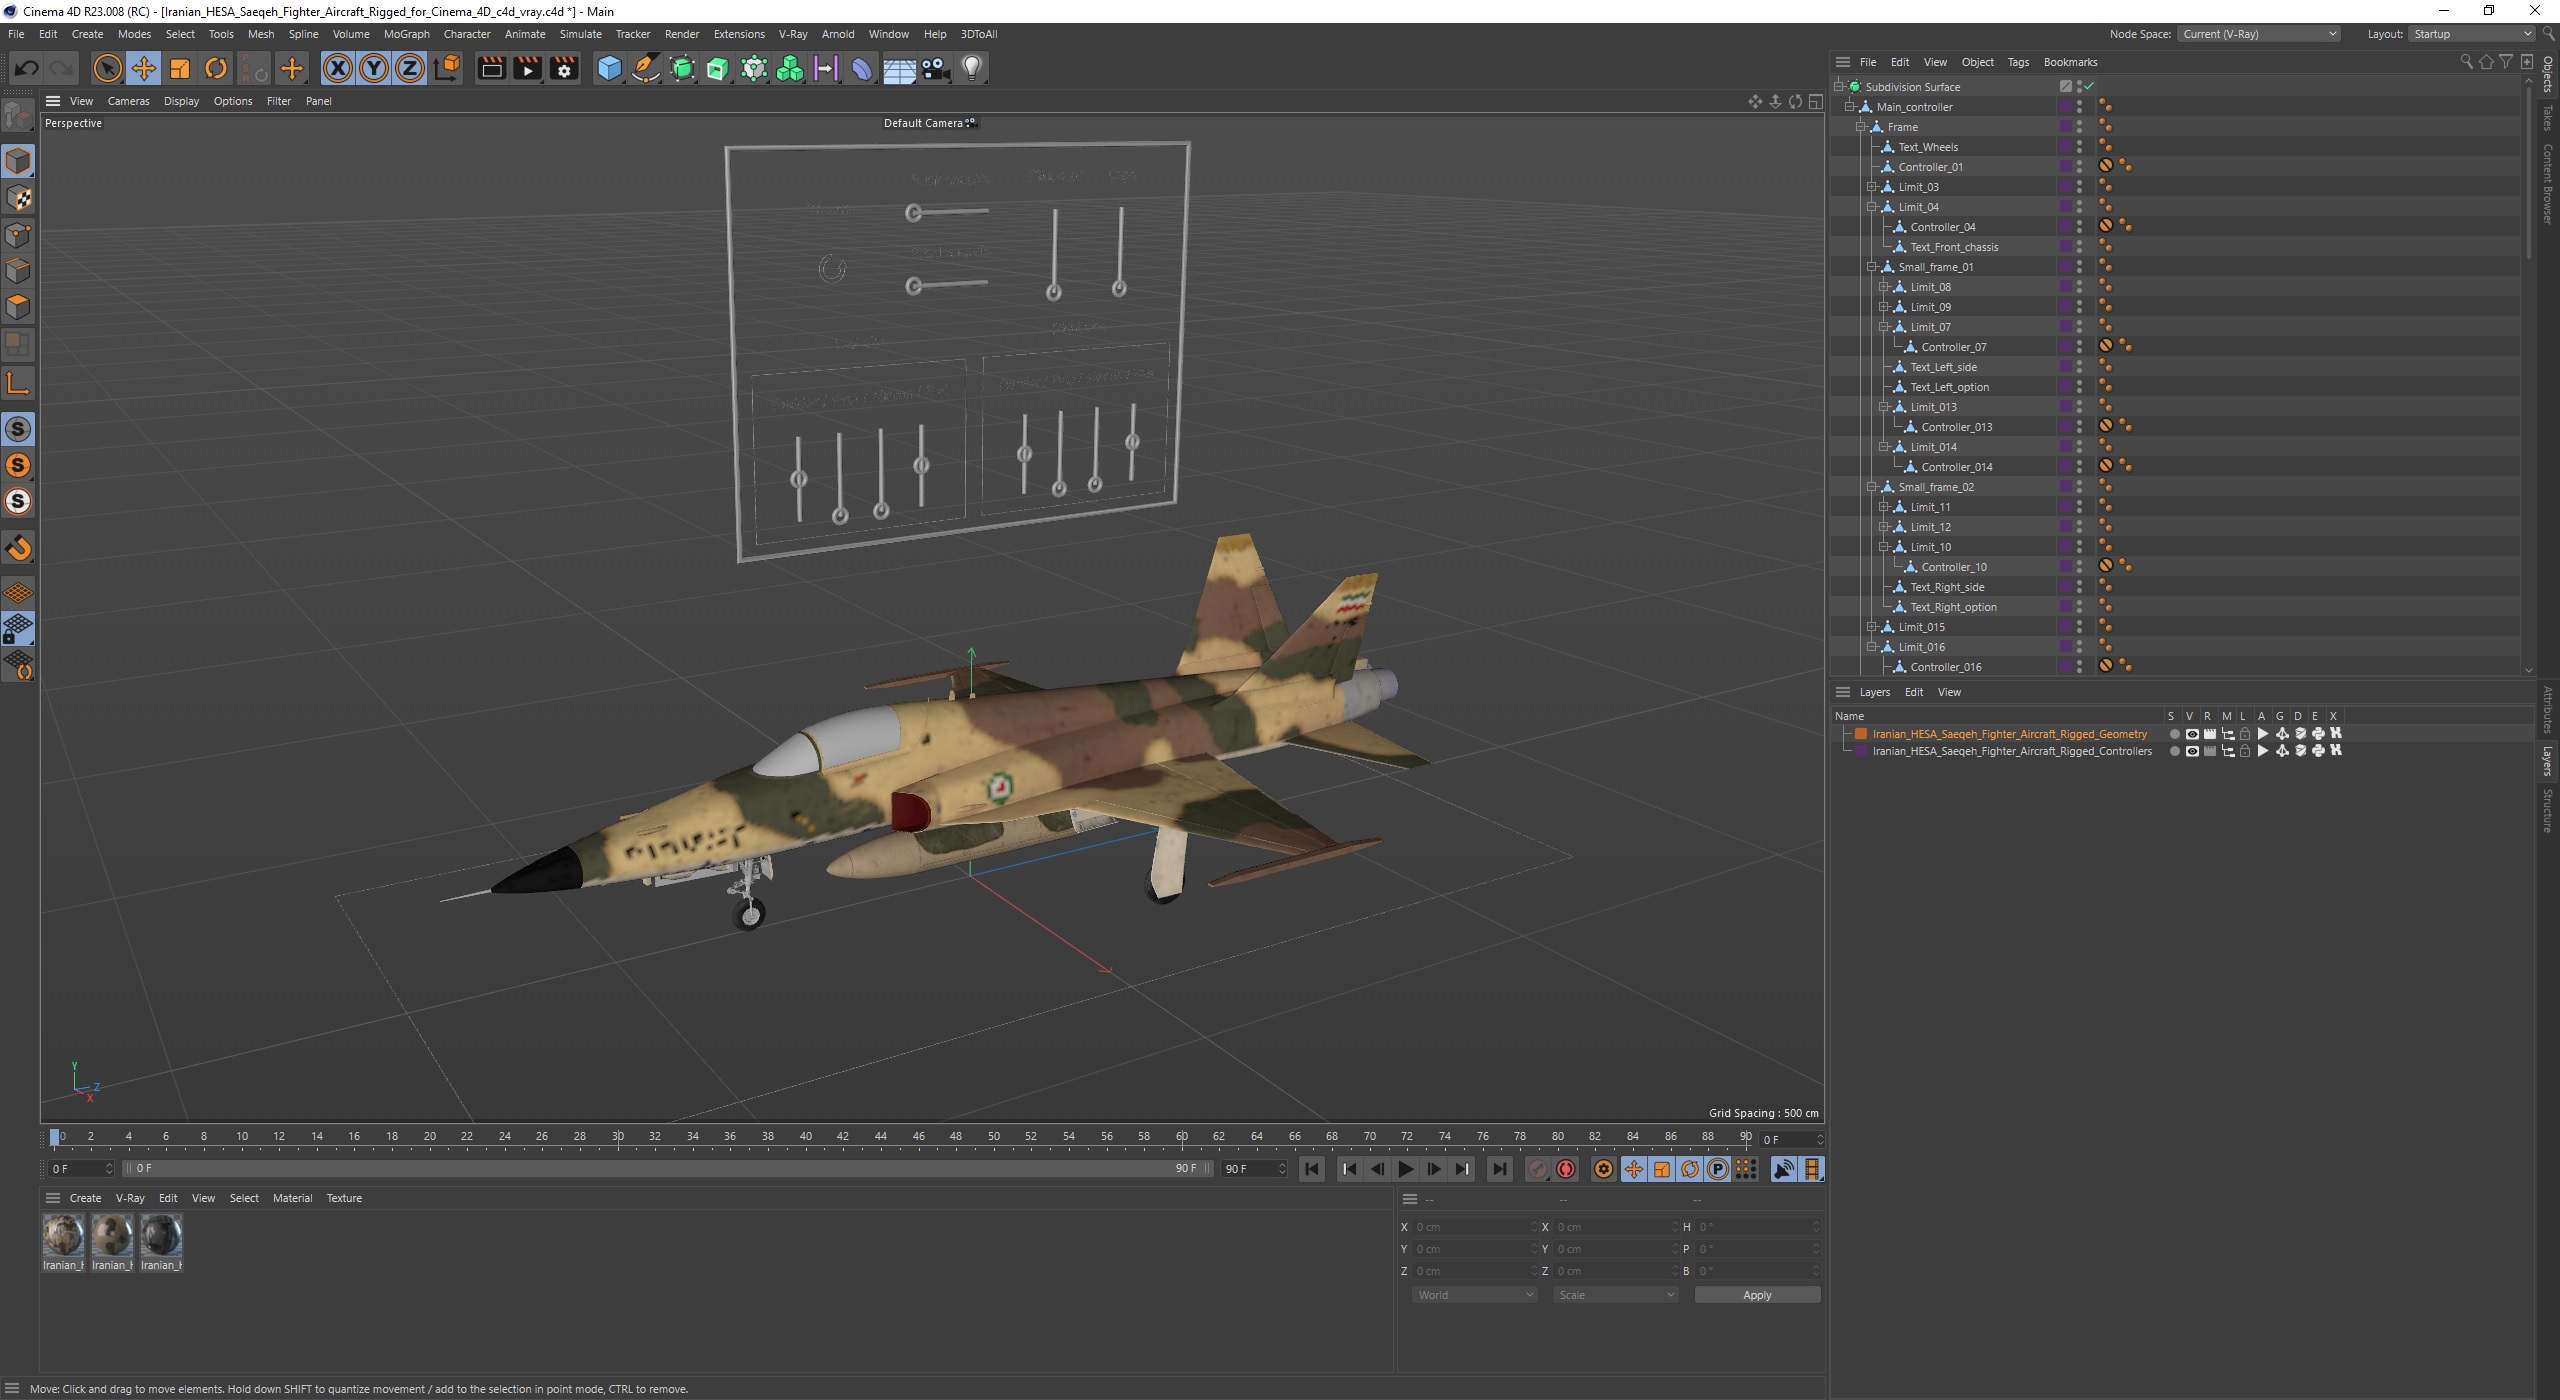Viewport: 2560px width, 1400px height.
Task: Click the Locked Workplane icon
Action: click(x=18, y=629)
